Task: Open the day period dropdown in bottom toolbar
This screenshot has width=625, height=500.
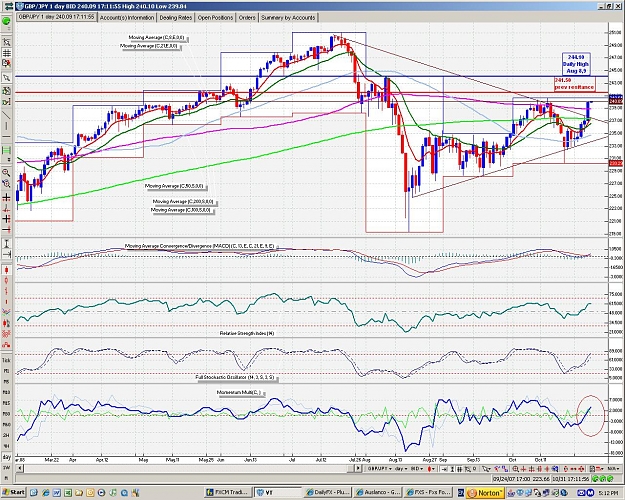Action: coord(401,469)
